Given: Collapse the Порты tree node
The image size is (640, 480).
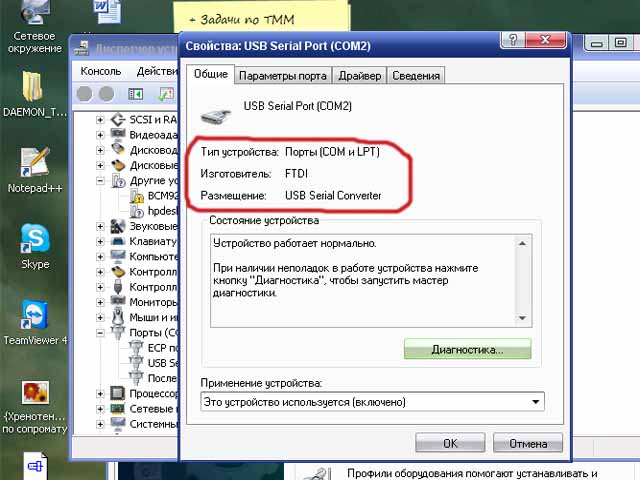Looking at the screenshot, I should pos(100,333).
